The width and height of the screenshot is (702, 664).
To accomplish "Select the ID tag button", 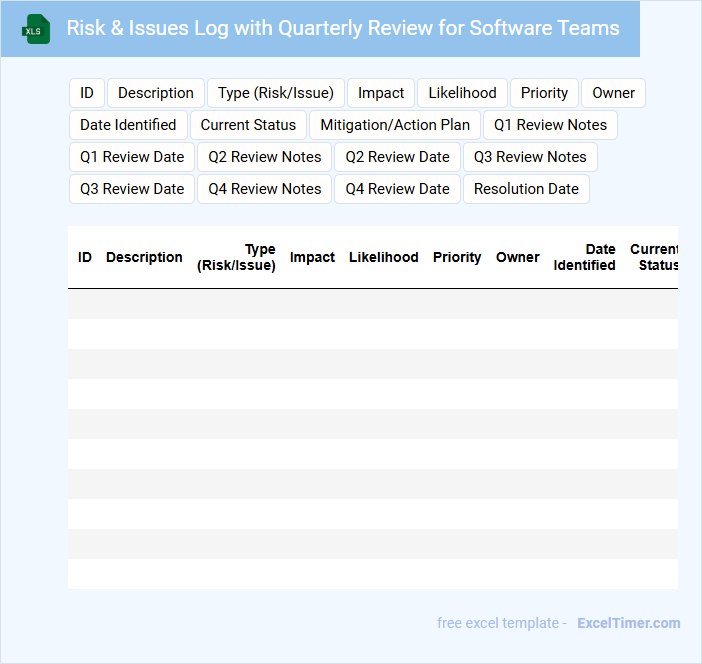I will [87, 93].
